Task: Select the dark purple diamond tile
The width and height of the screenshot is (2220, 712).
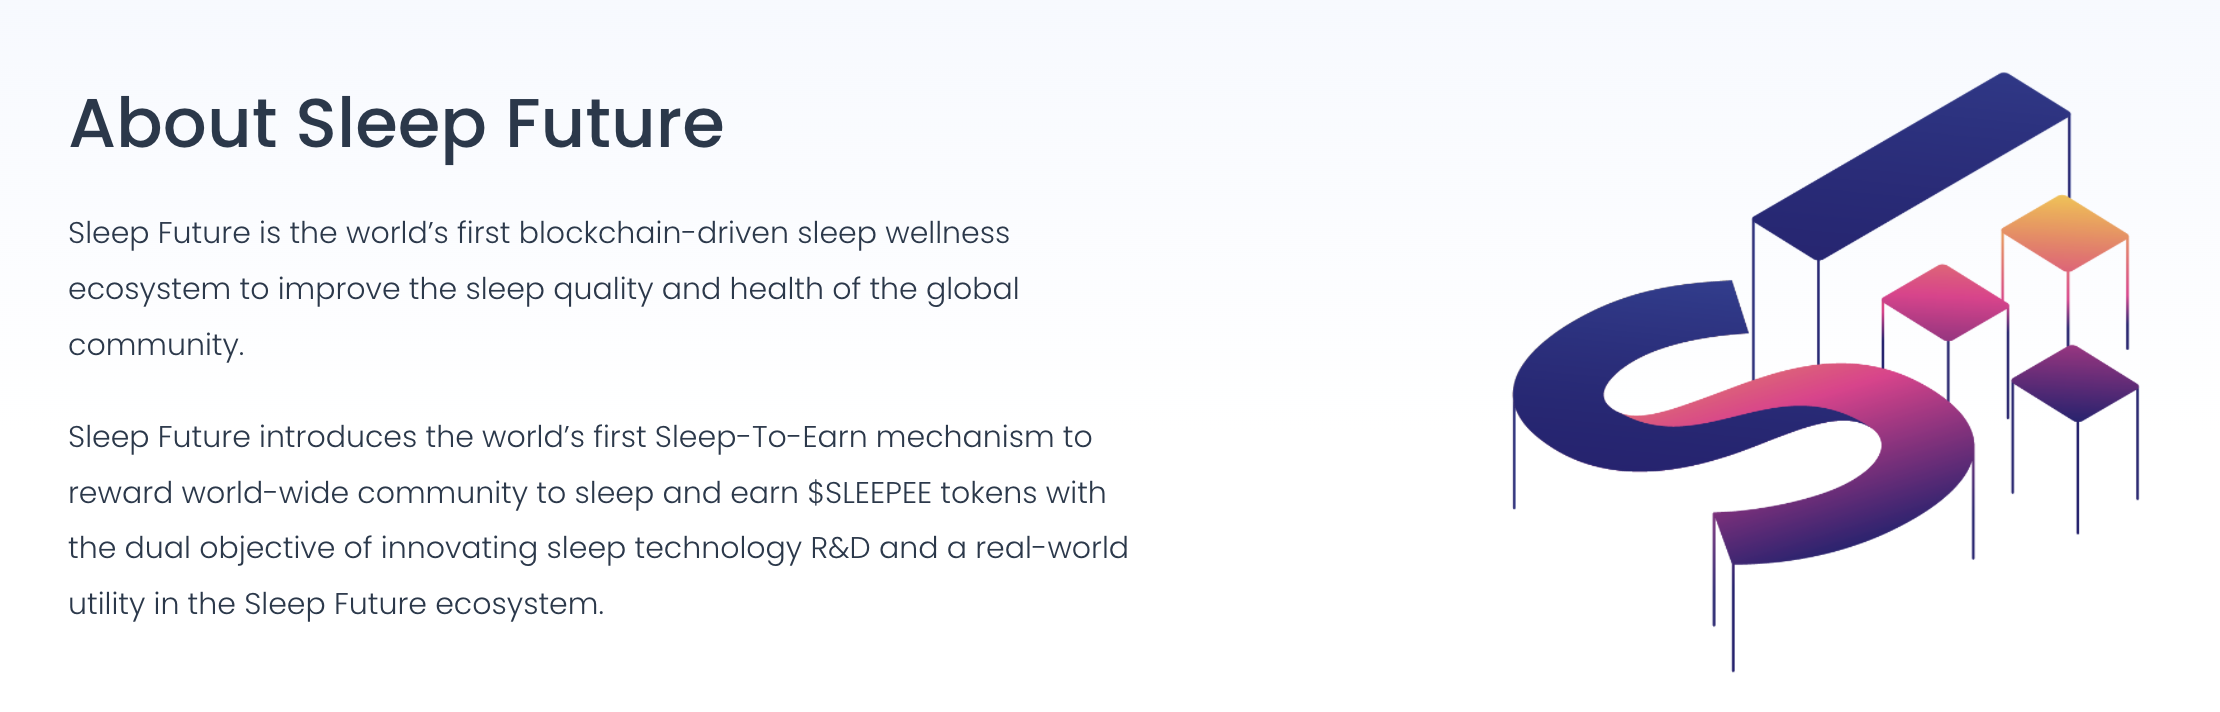Action: 2075,384
